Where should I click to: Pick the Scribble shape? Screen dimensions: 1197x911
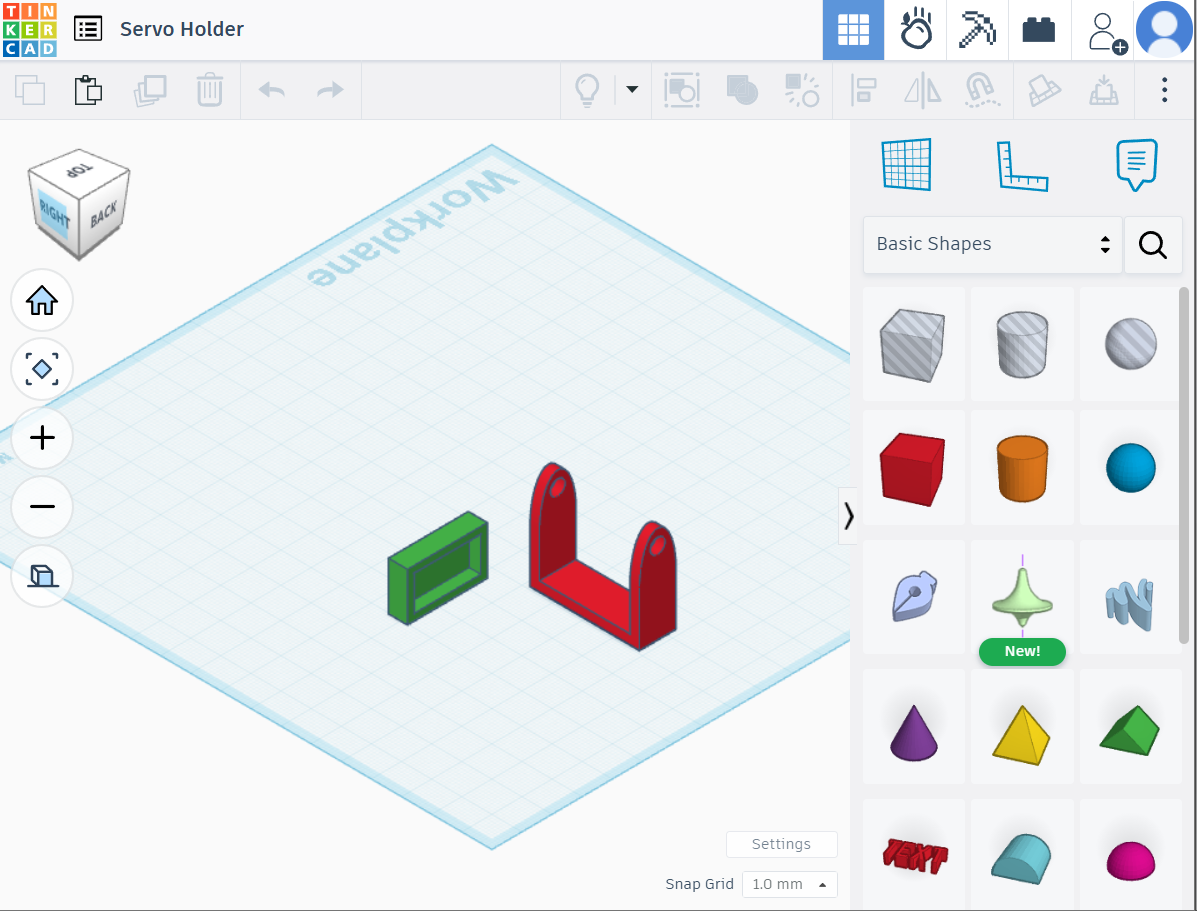(913, 597)
